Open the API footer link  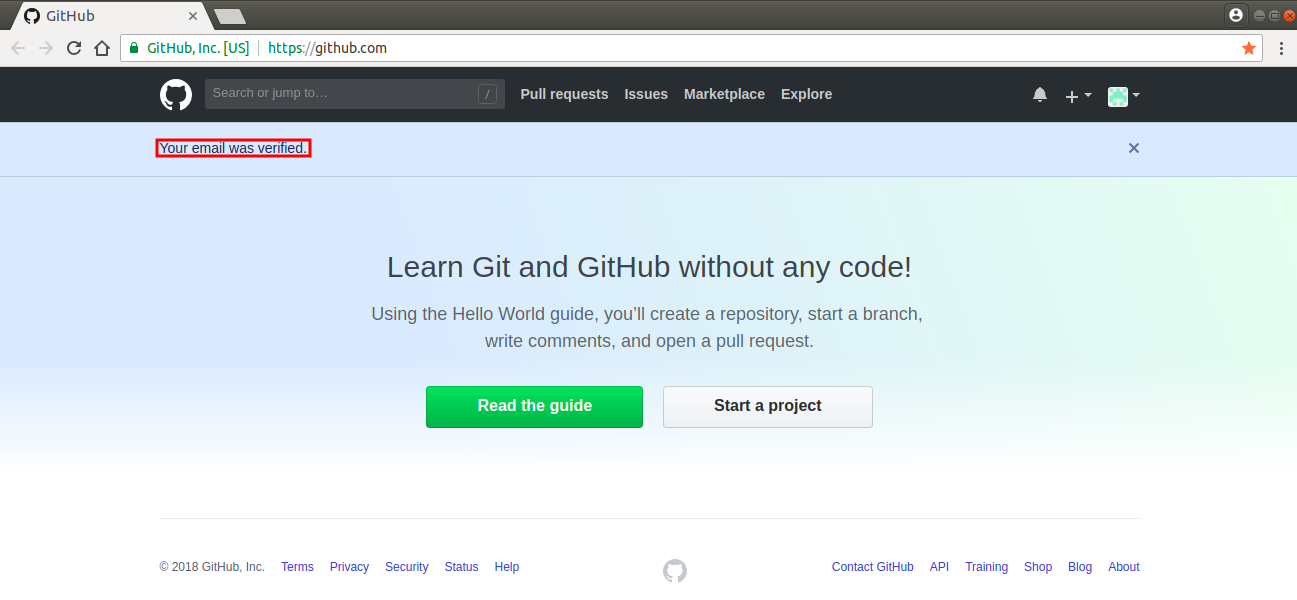click(939, 567)
